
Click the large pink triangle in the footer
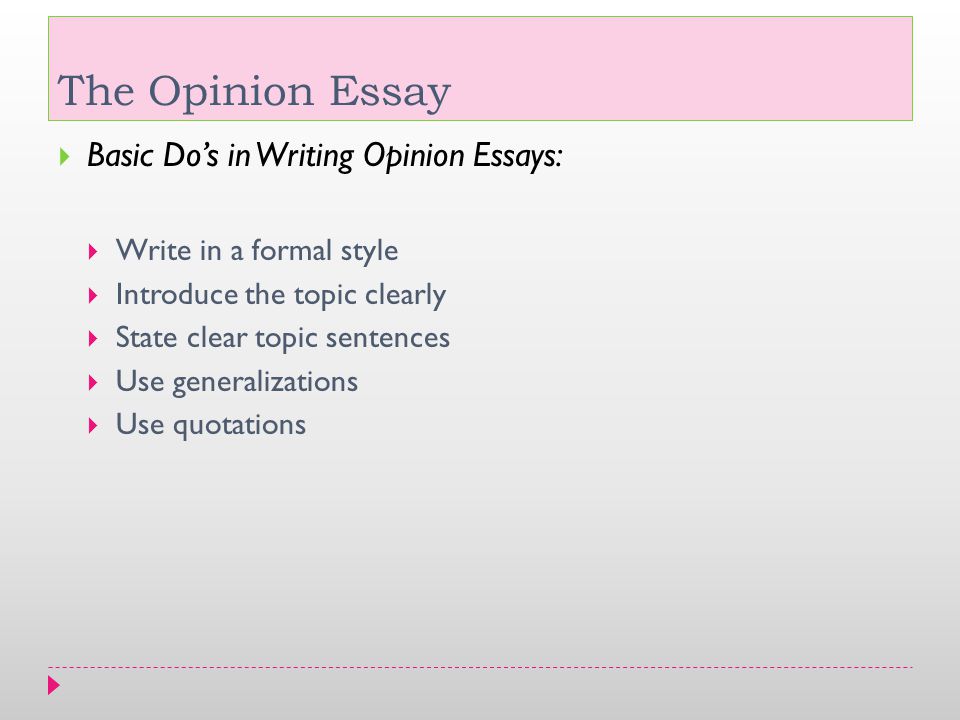pos(54,685)
